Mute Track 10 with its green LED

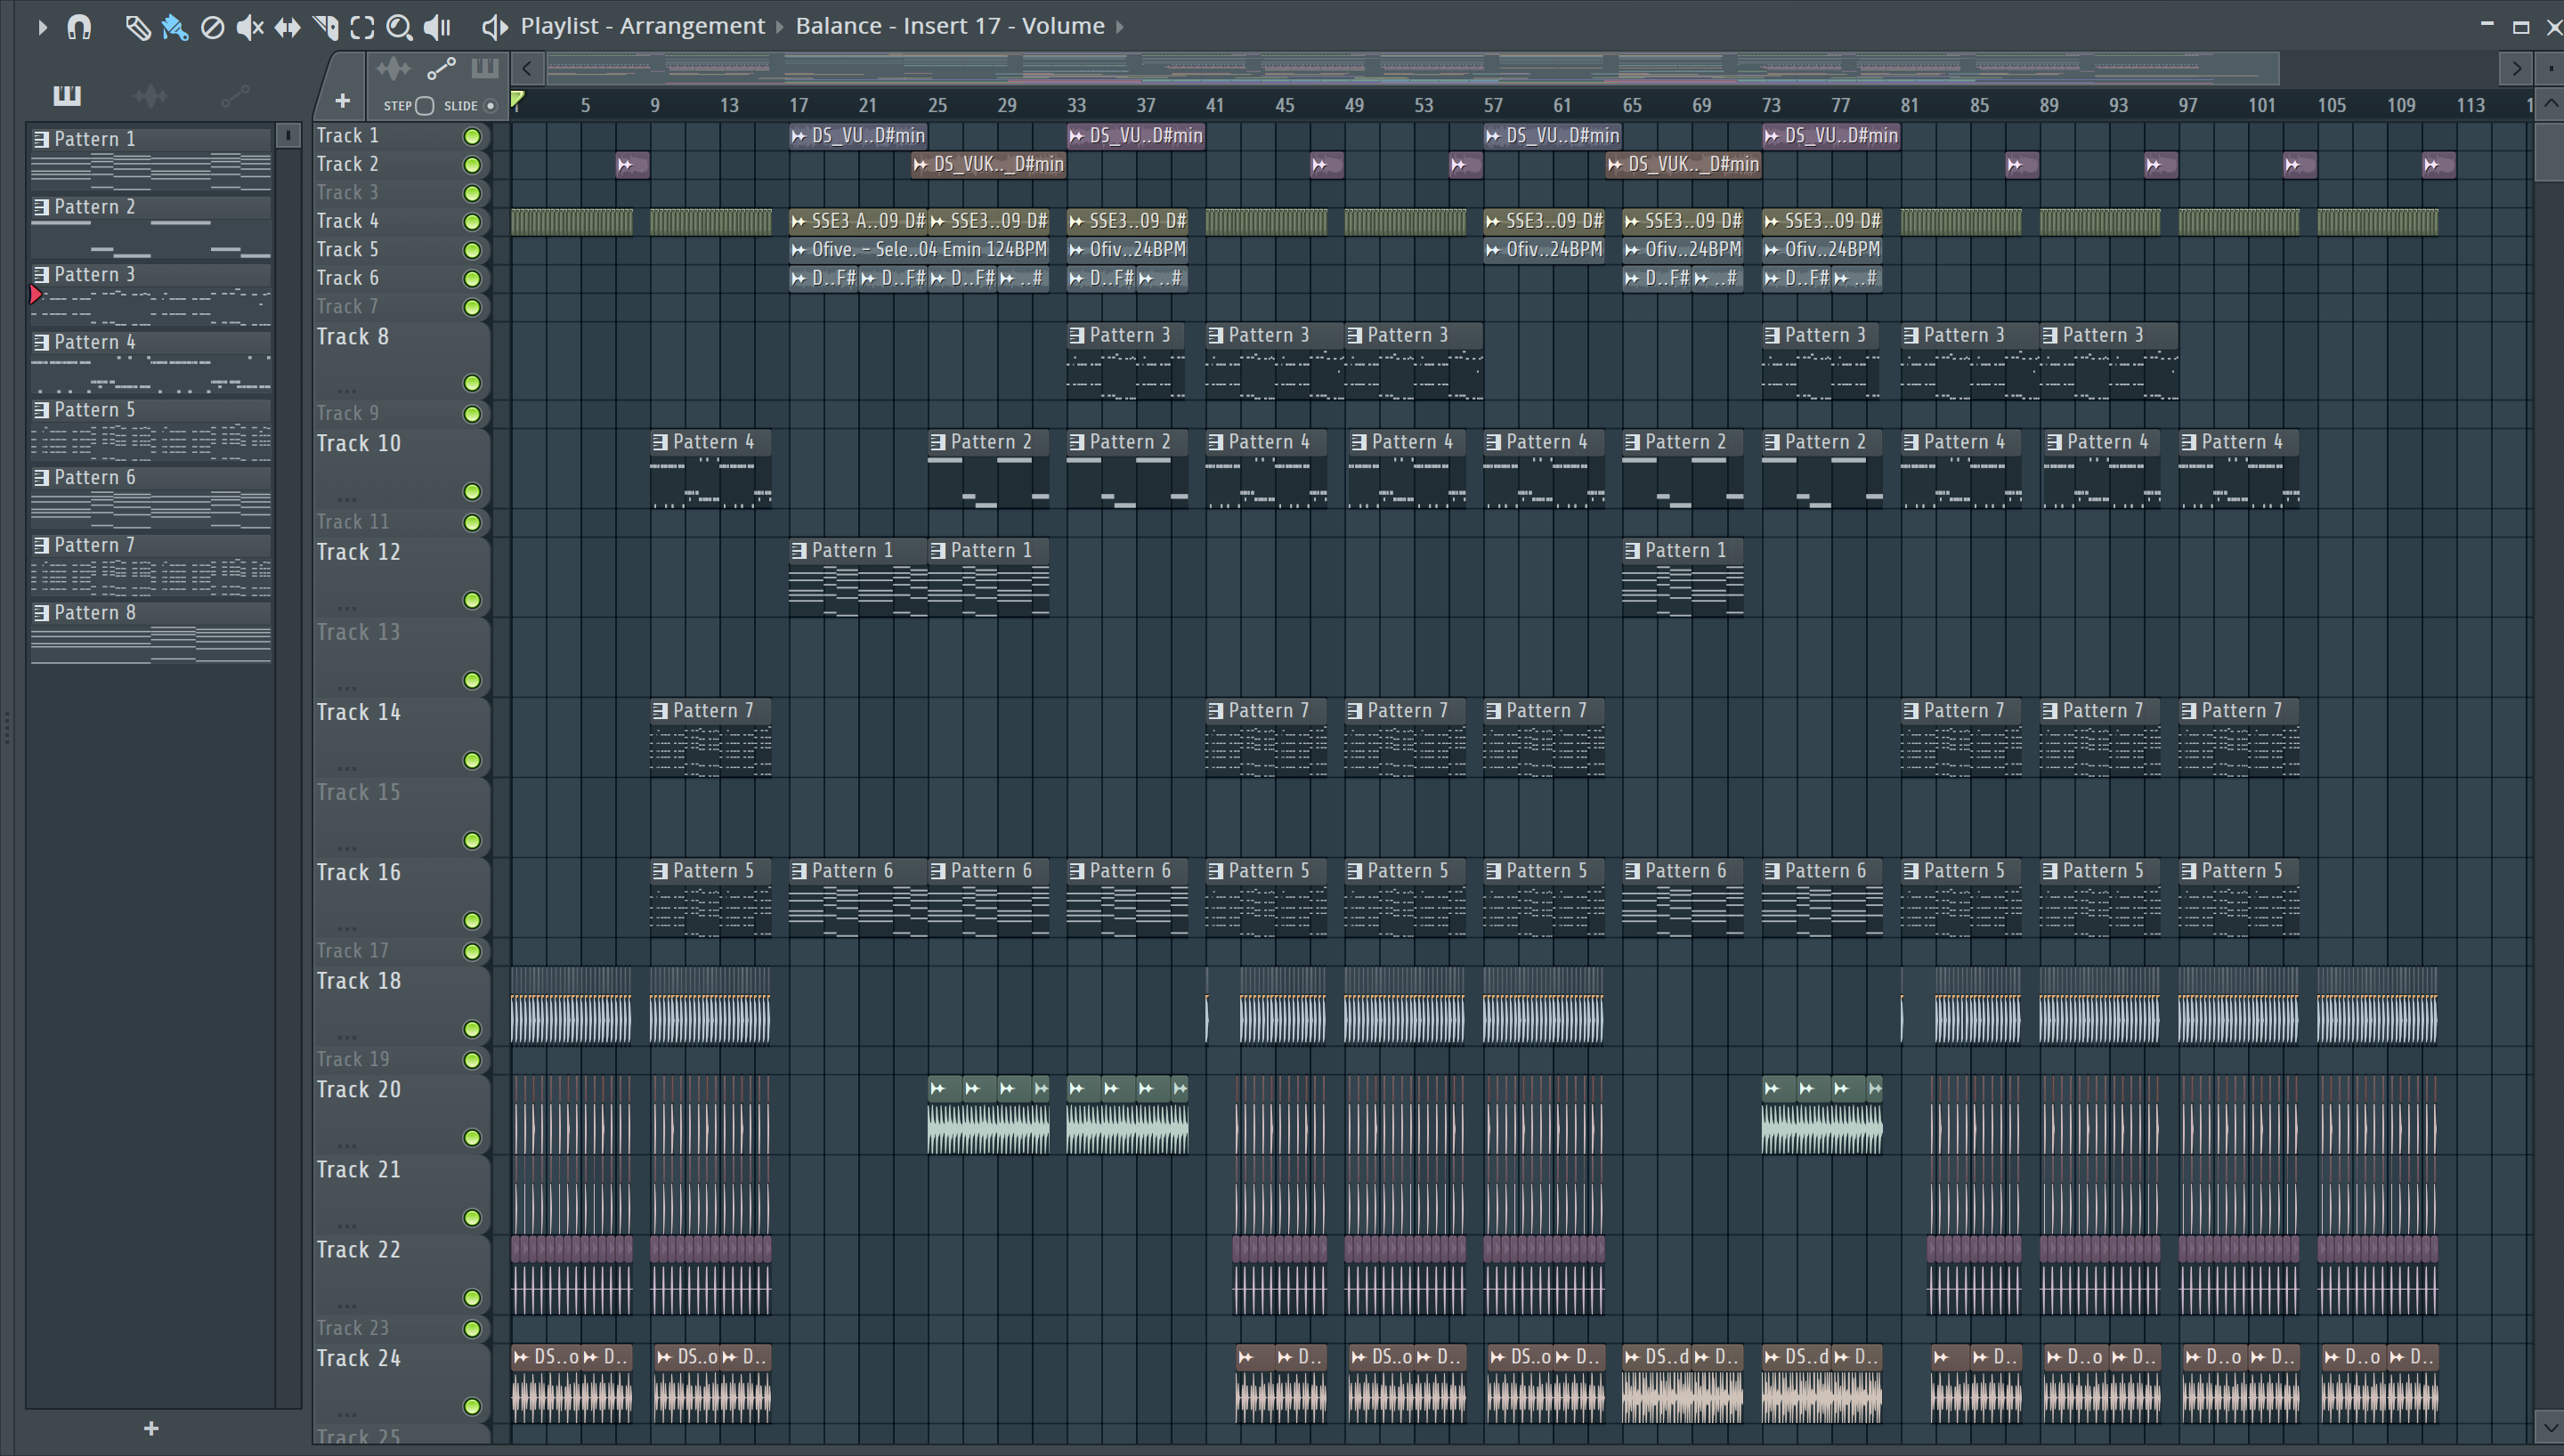tap(472, 491)
